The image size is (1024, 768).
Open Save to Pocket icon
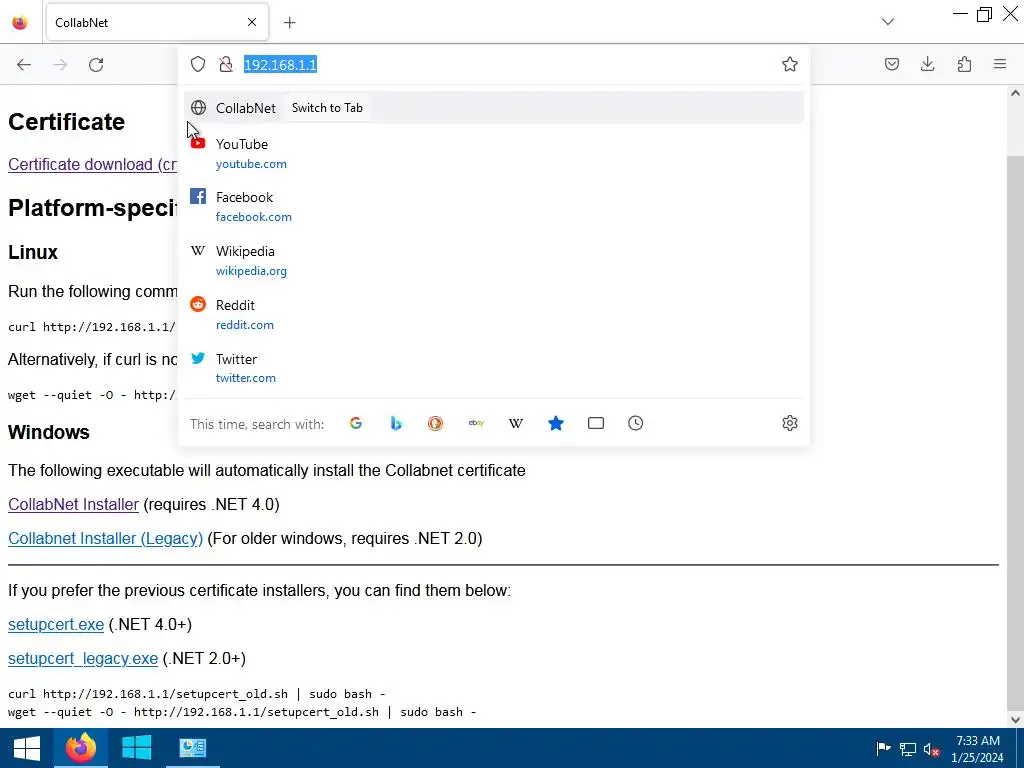pyautogui.click(x=891, y=64)
